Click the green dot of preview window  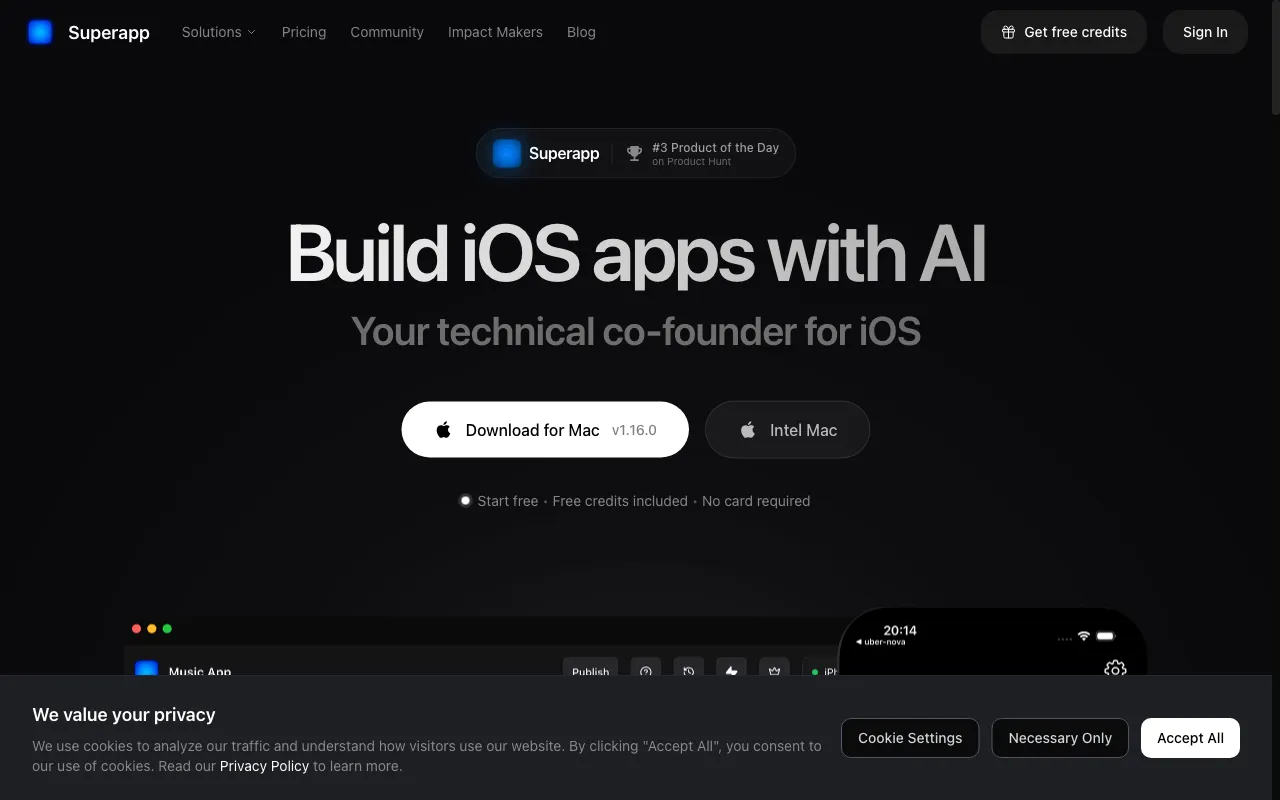167,629
